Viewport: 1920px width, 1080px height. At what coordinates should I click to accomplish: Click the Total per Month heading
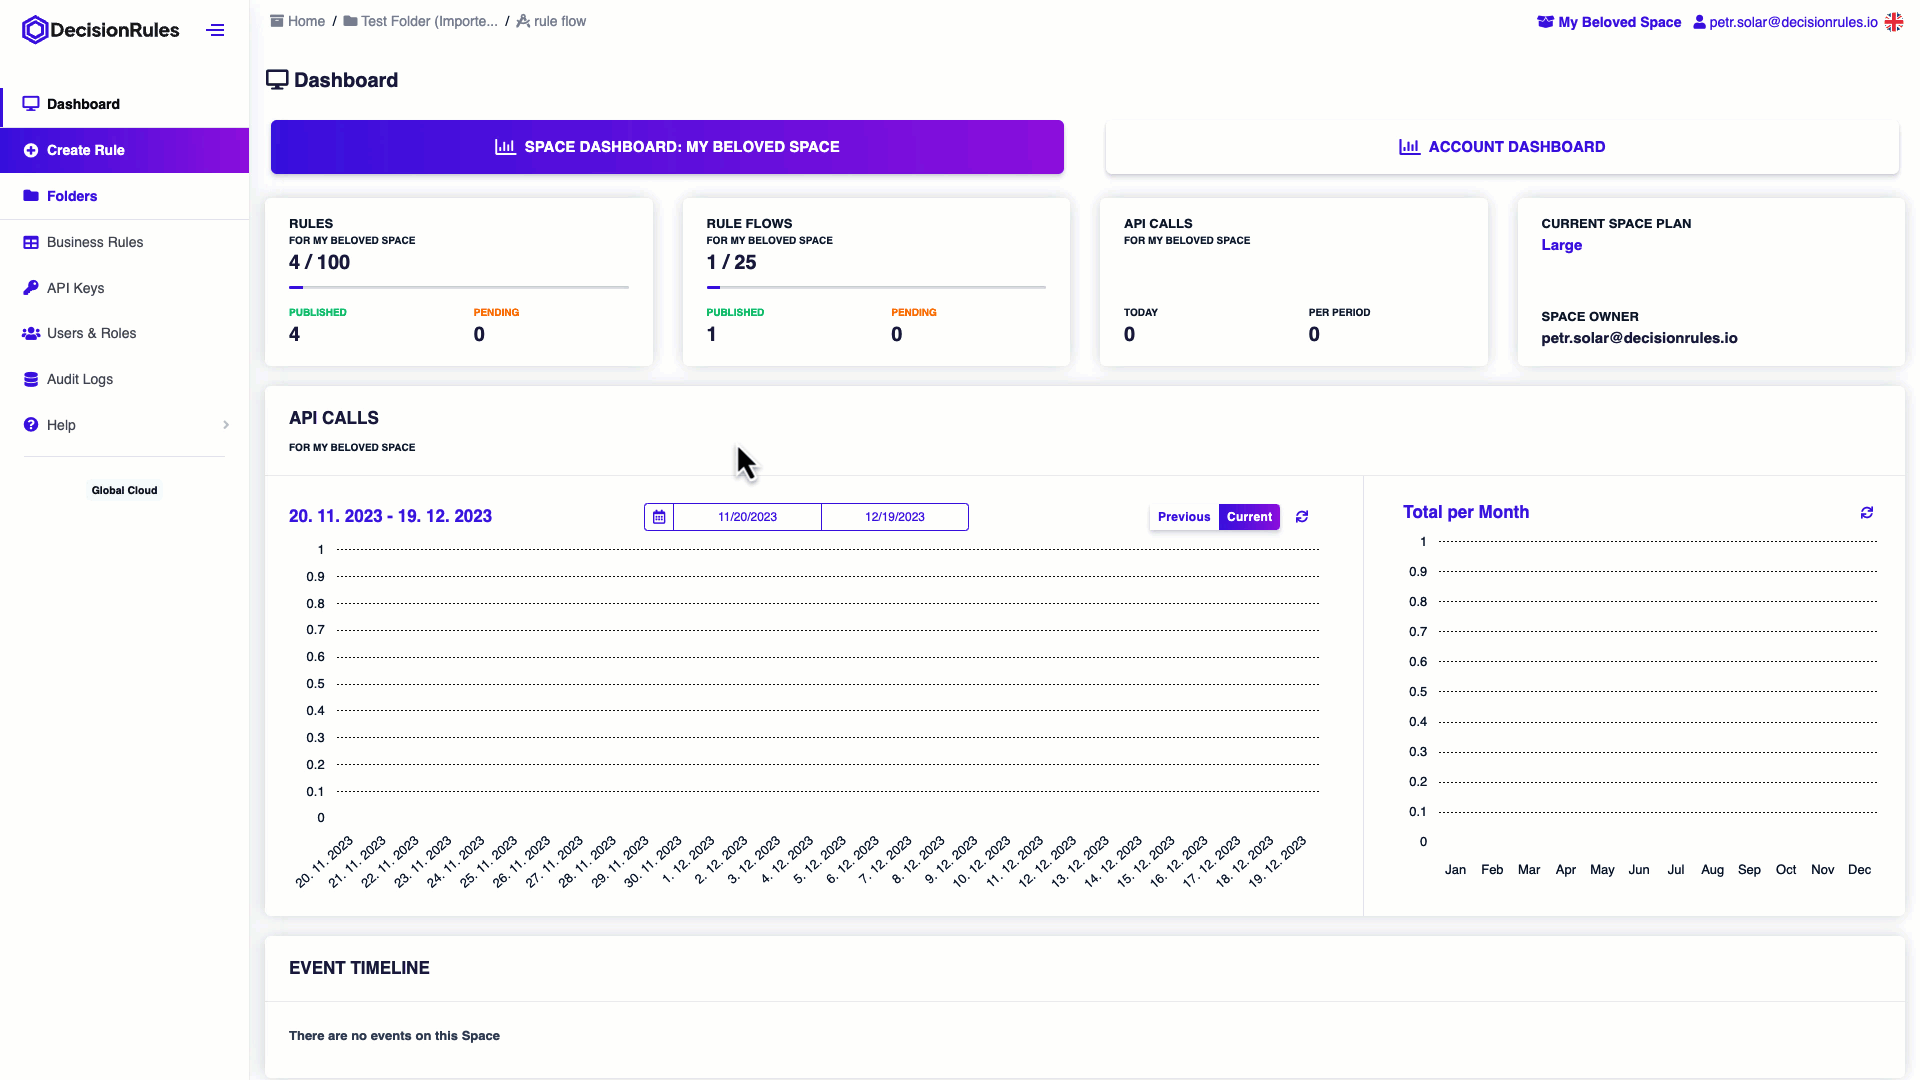(x=1465, y=512)
